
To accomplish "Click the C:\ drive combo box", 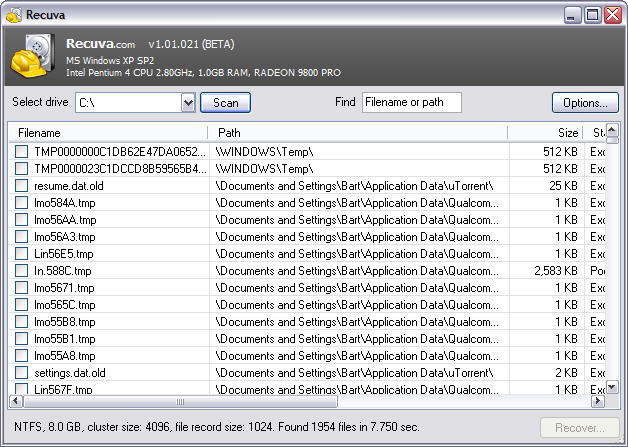I will pos(135,103).
